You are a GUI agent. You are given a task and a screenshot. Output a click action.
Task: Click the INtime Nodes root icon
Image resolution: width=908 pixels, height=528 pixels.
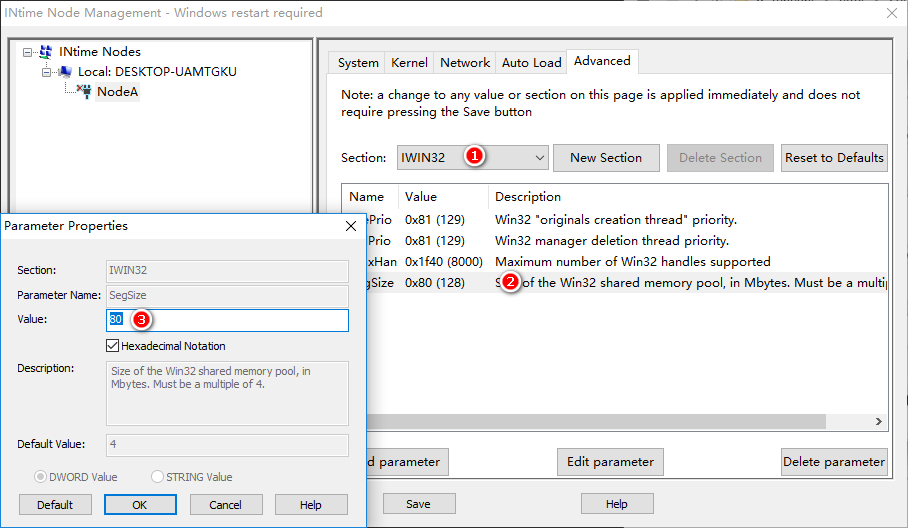click(46, 52)
